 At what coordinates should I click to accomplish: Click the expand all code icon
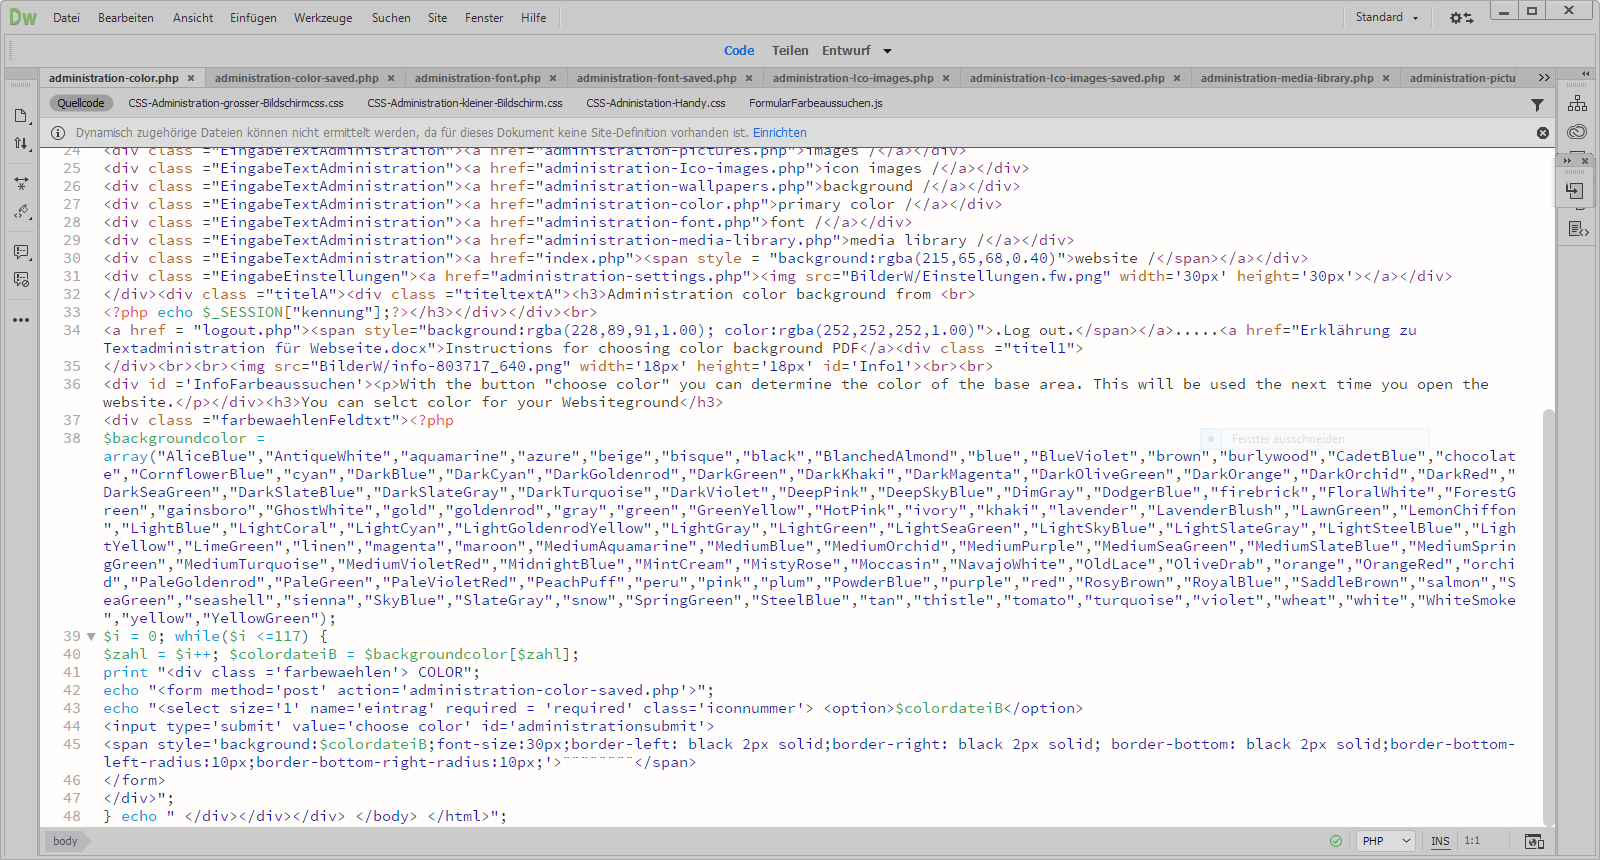[x=21, y=184]
